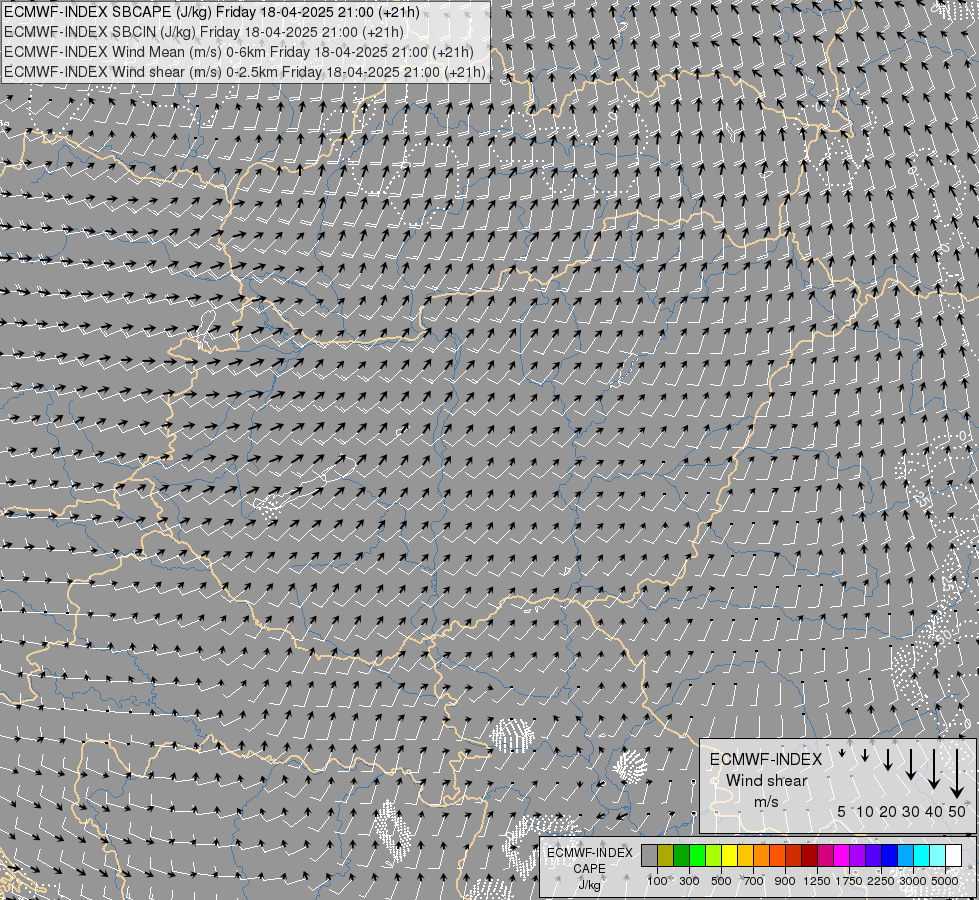Image resolution: width=979 pixels, height=900 pixels.
Task: Click the 50 m/s wind shear legend arrow
Action: point(957,773)
